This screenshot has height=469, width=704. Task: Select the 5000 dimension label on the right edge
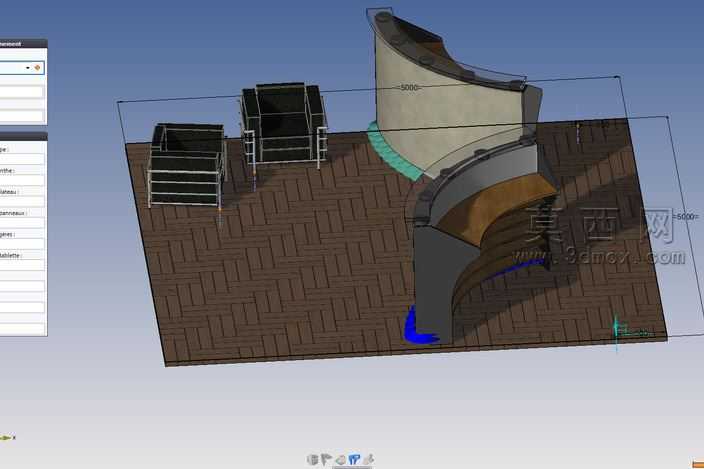[x=686, y=217]
